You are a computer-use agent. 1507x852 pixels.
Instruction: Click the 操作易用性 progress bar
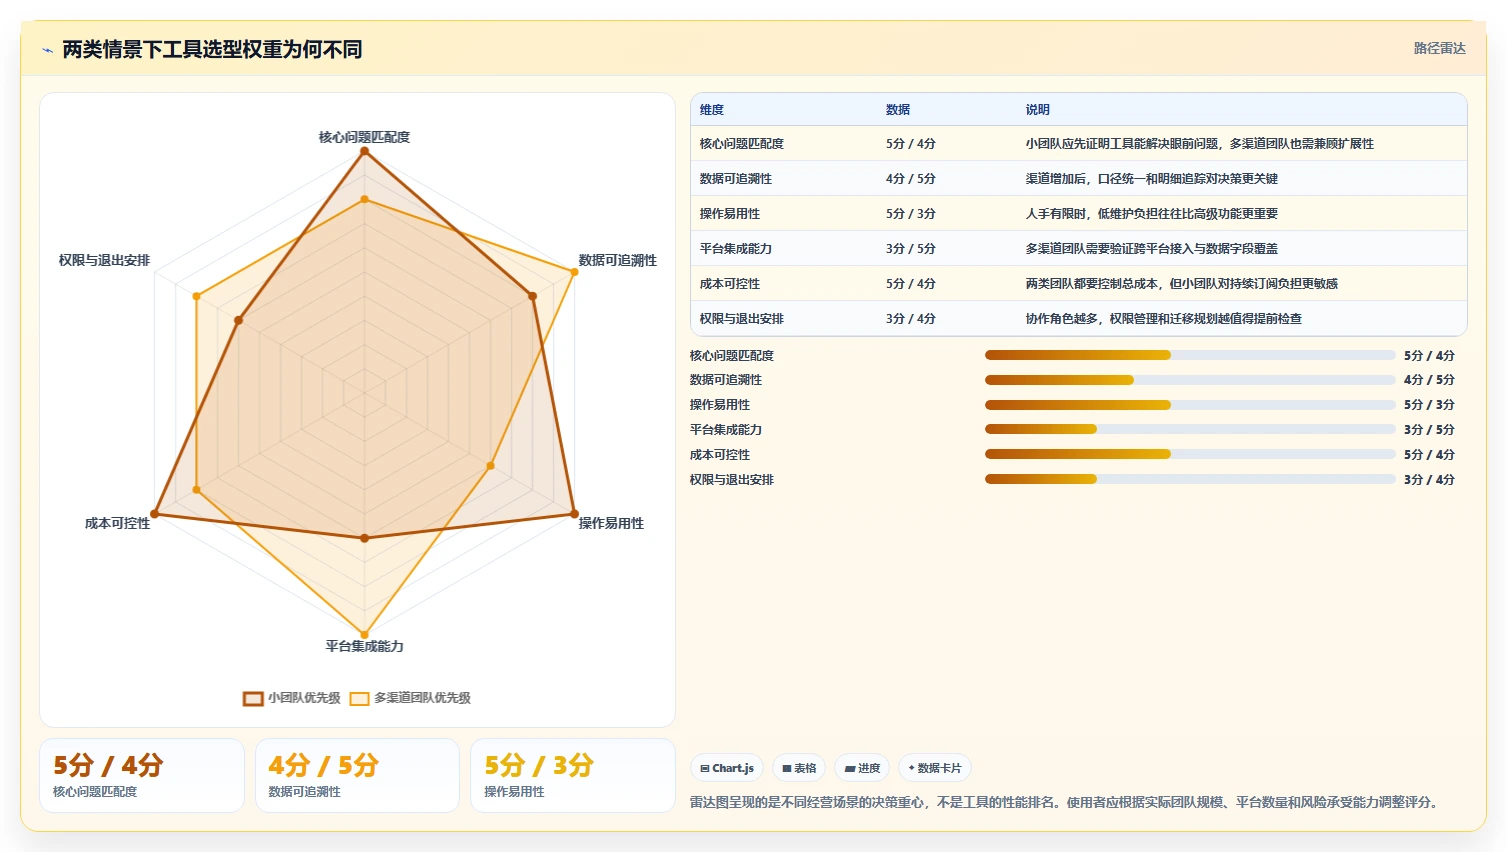tap(1190, 405)
